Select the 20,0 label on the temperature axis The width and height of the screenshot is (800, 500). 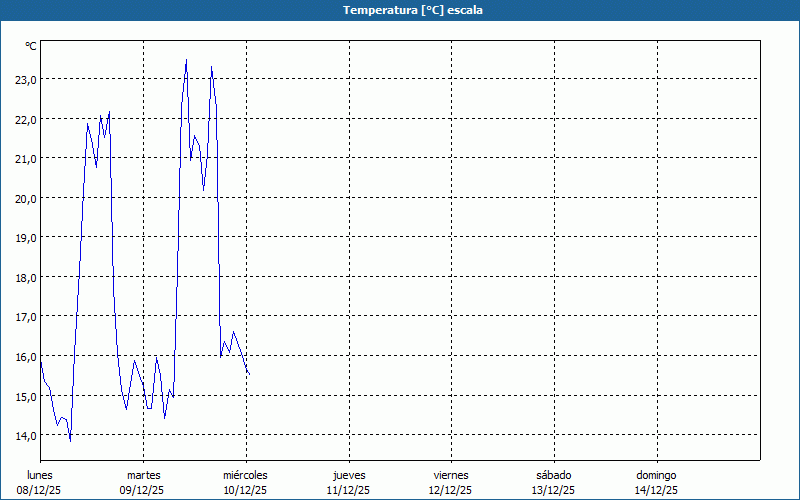tap(26, 198)
